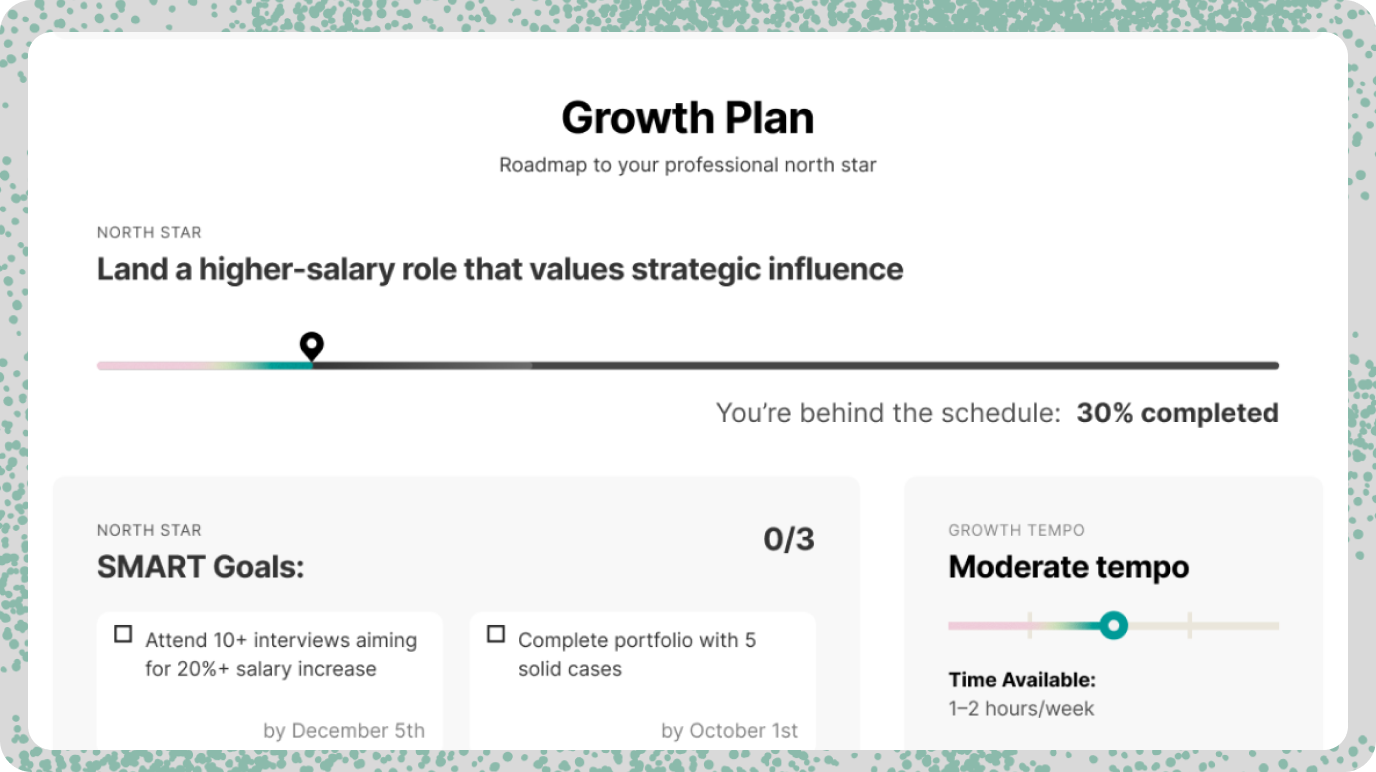Click the 0/3 goals counter

coord(788,540)
